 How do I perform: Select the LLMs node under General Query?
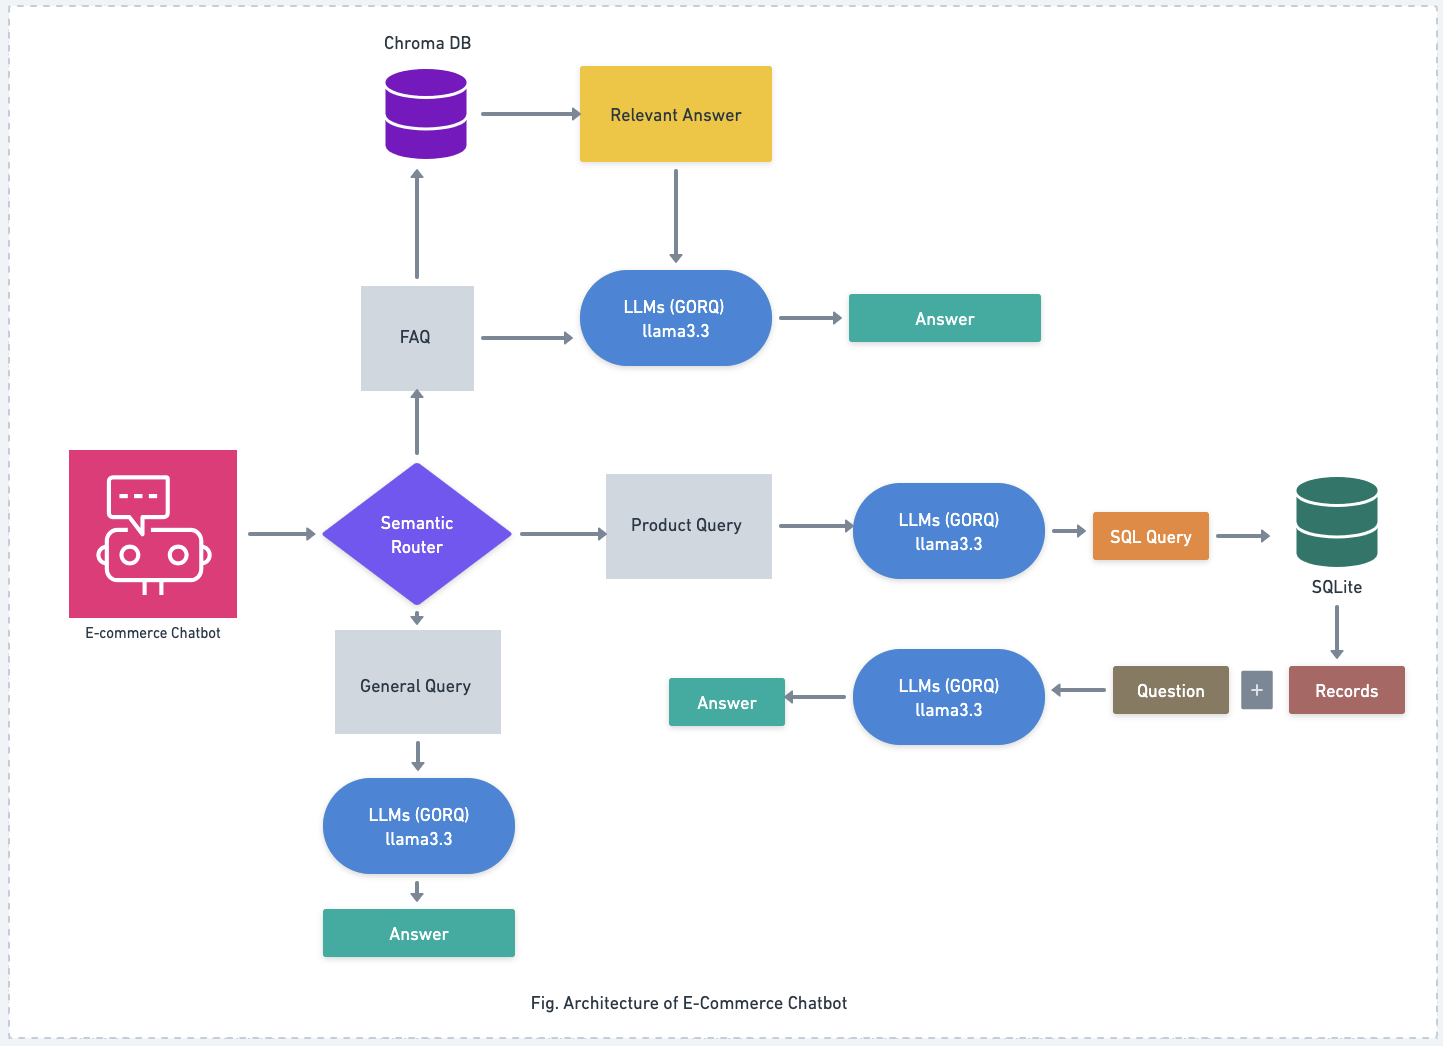coord(419,826)
